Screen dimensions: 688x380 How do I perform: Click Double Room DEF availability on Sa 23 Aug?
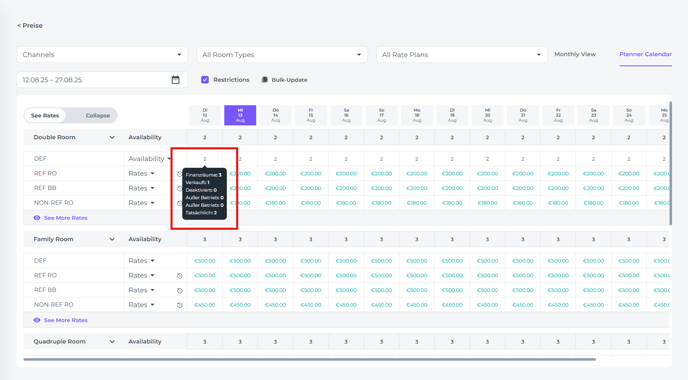[x=593, y=159]
